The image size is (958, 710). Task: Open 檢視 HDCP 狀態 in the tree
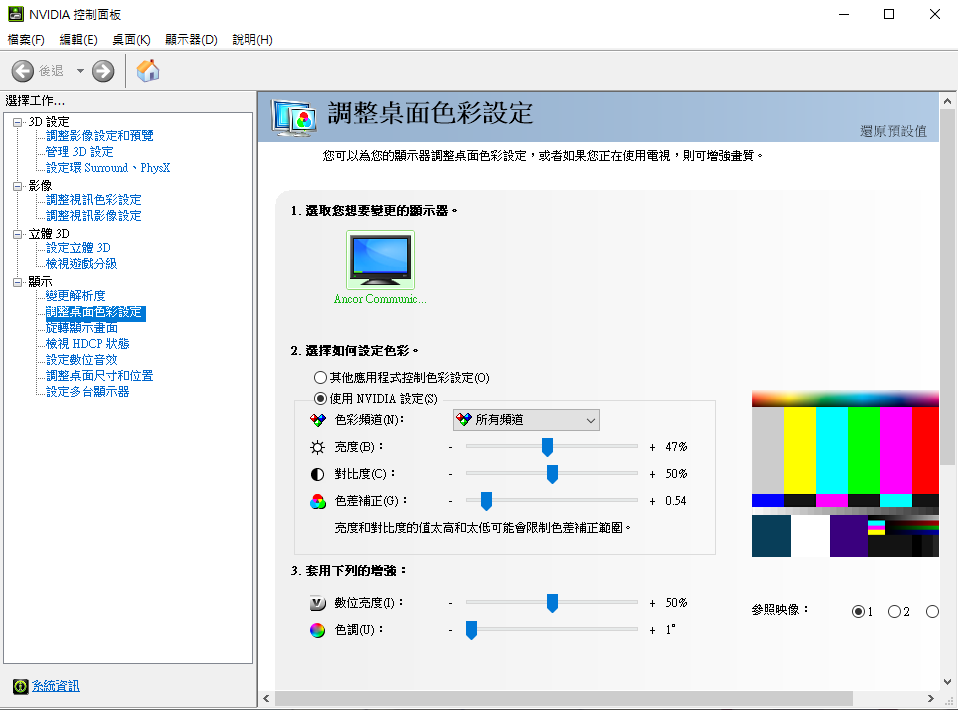pyautogui.click(x=87, y=343)
